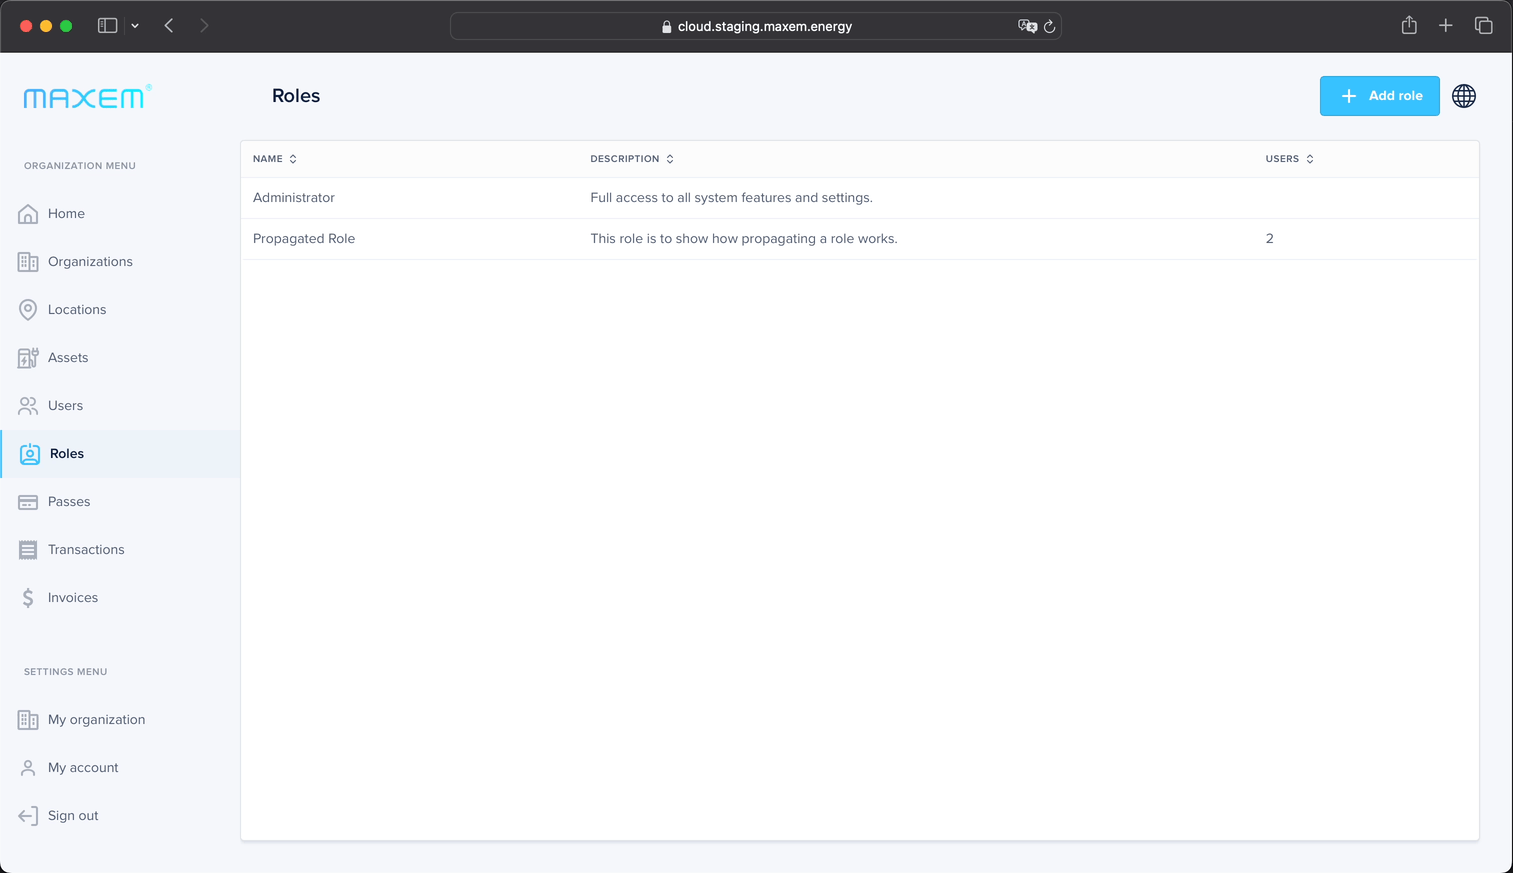The height and width of the screenshot is (873, 1513).
Task: Open the Users section icon
Action: coord(28,405)
